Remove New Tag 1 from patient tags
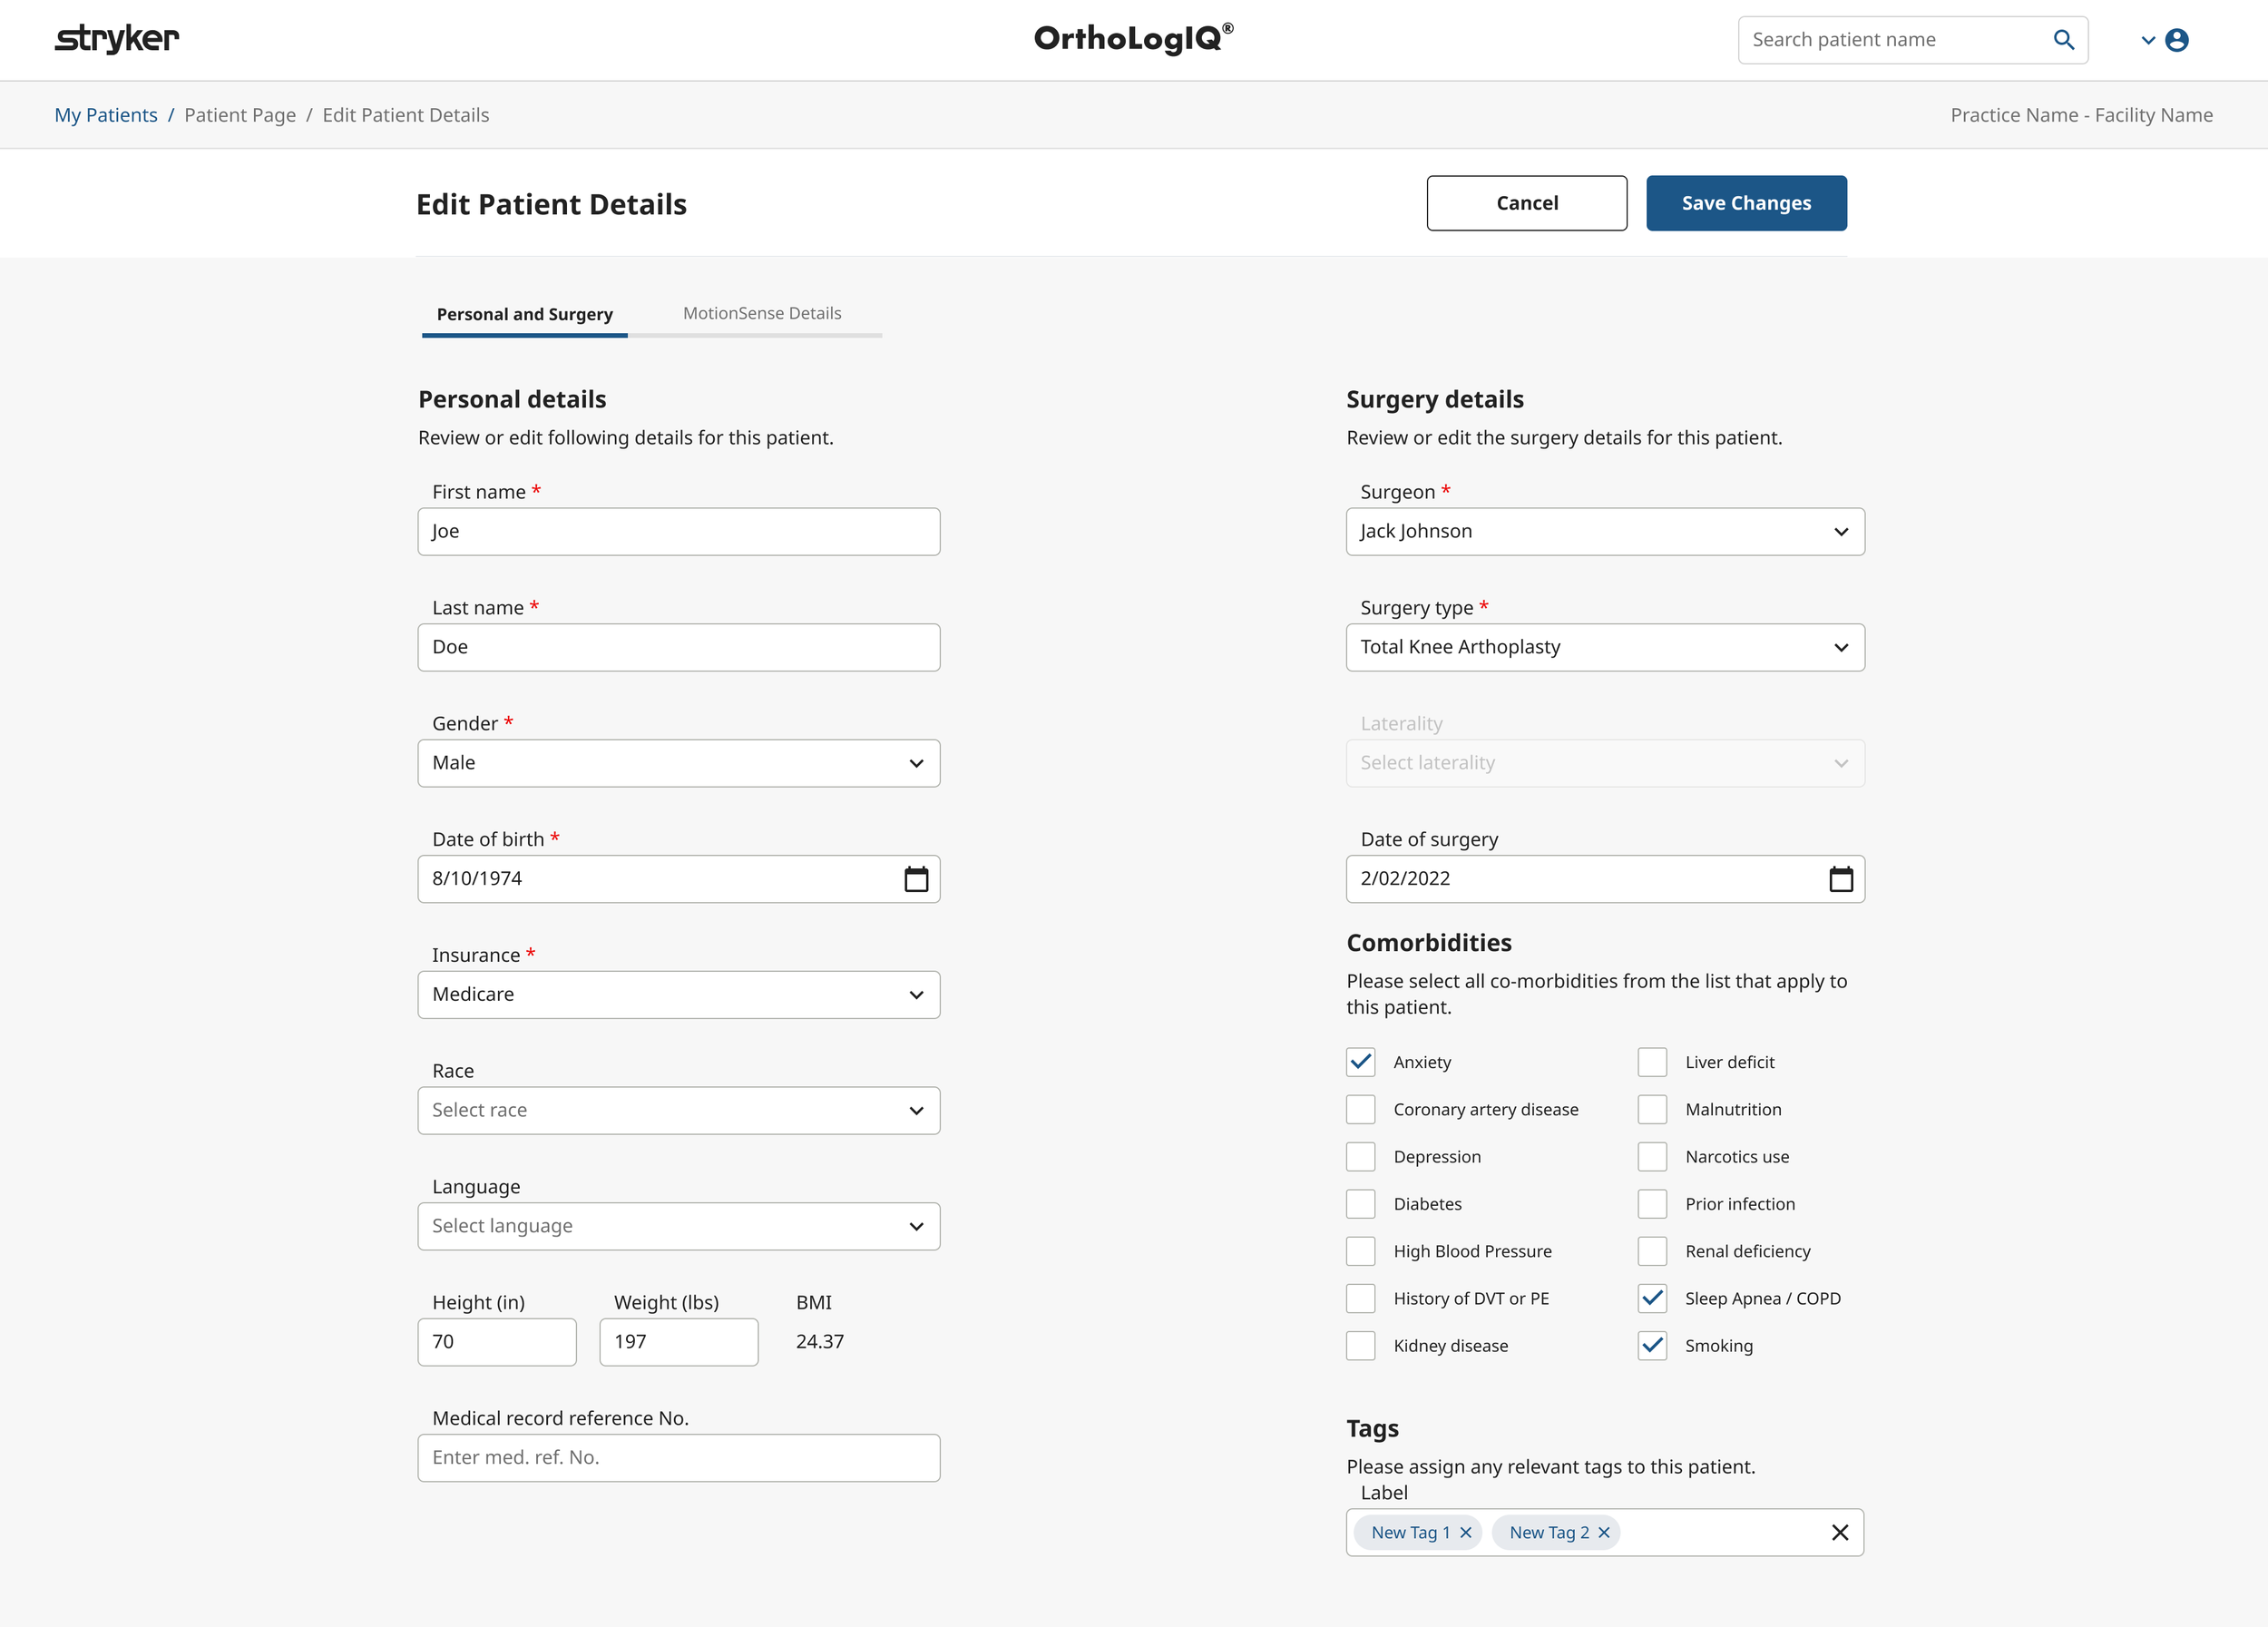Viewport: 2268px width, 1627px height. [1466, 1532]
